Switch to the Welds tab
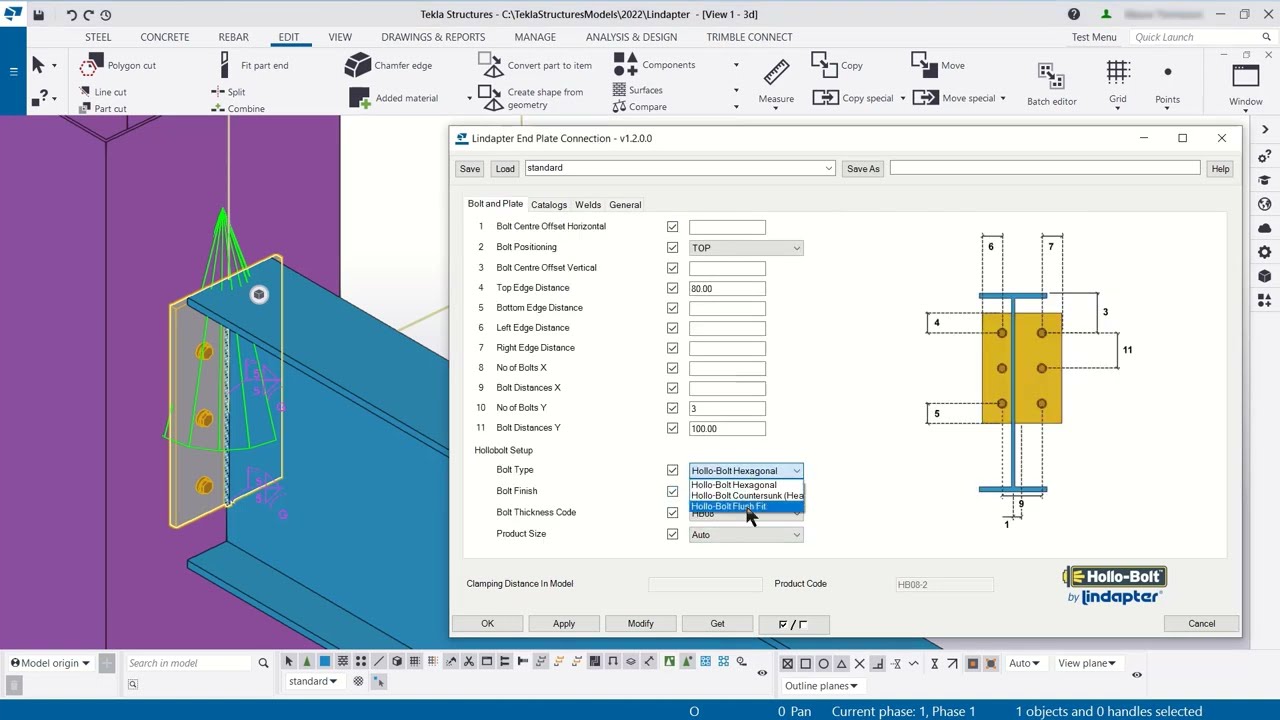1280x720 pixels. tap(588, 205)
